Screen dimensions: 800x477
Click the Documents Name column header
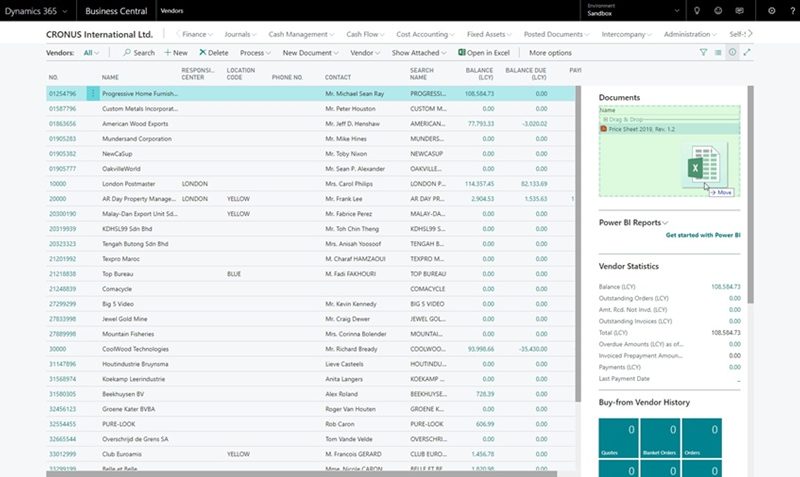click(607, 110)
